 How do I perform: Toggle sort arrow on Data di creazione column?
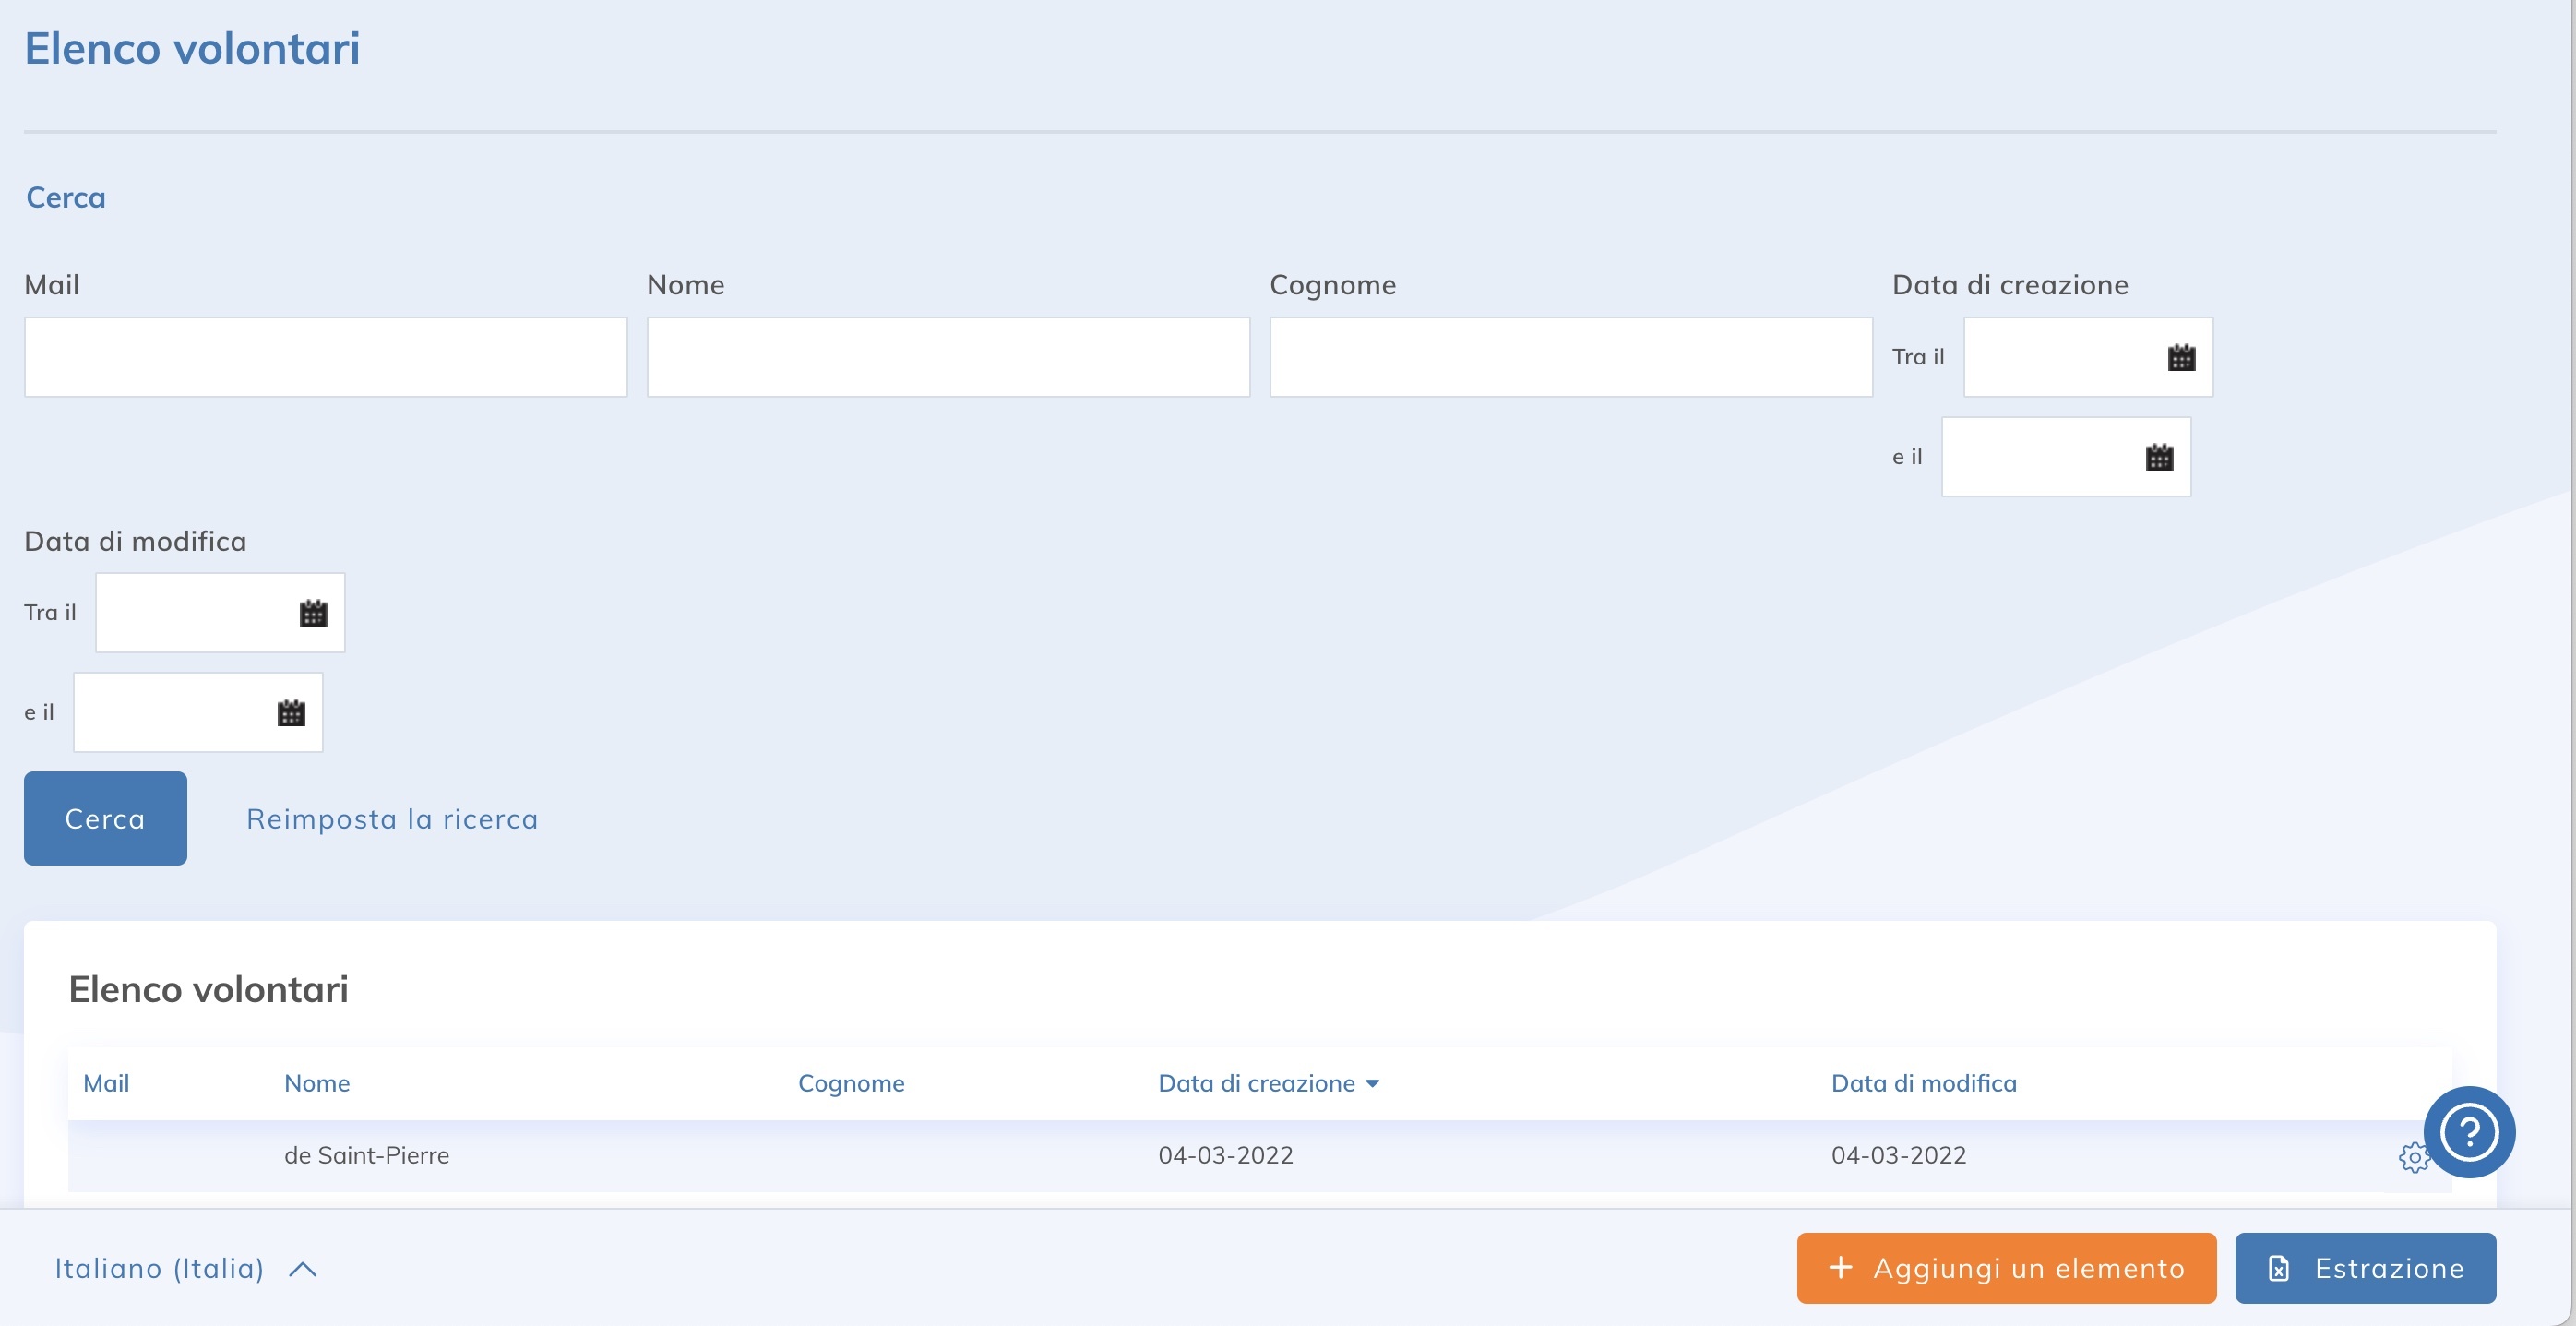coord(1373,1084)
